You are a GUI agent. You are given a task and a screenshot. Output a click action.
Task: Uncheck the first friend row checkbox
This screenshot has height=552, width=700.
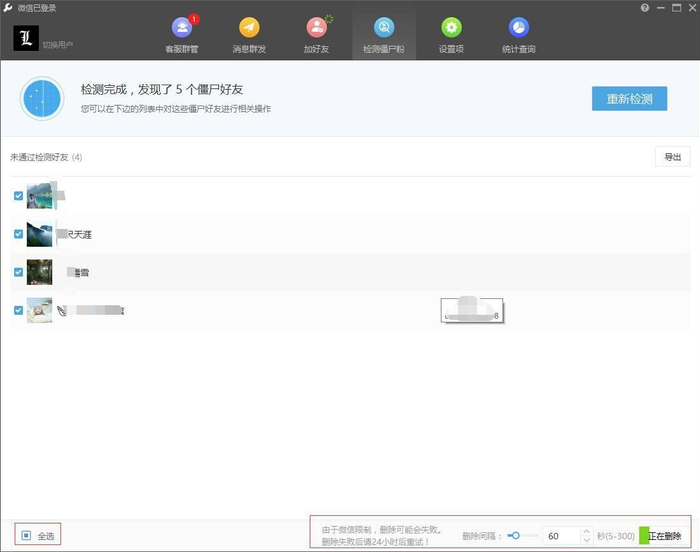click(18, 196)
